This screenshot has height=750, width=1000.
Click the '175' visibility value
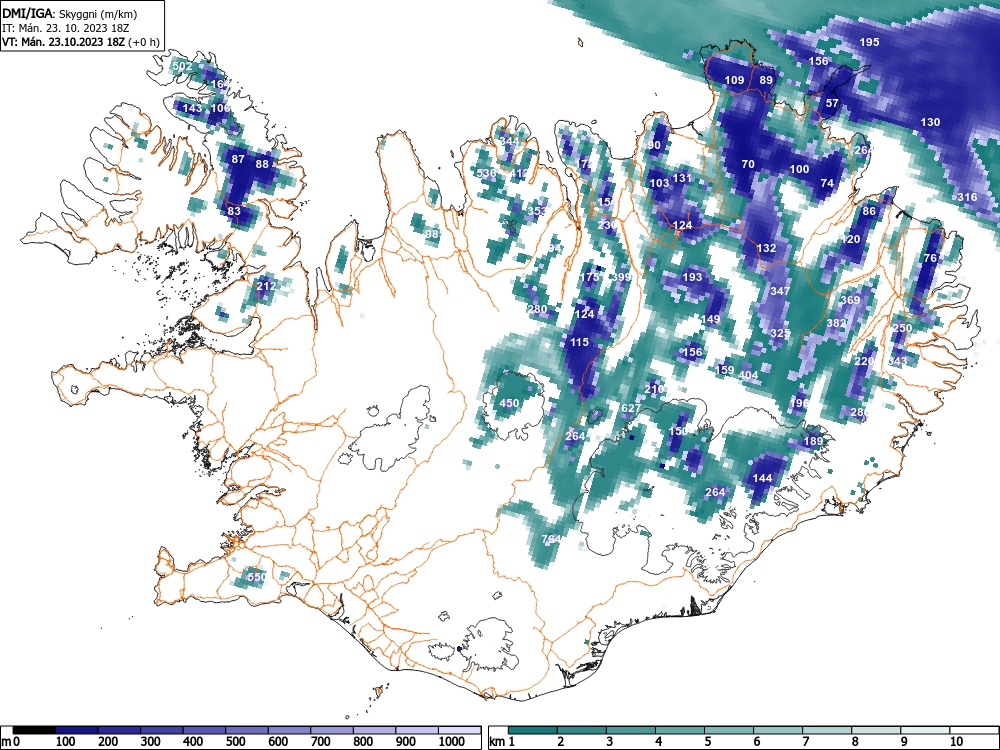pos(591,277)
